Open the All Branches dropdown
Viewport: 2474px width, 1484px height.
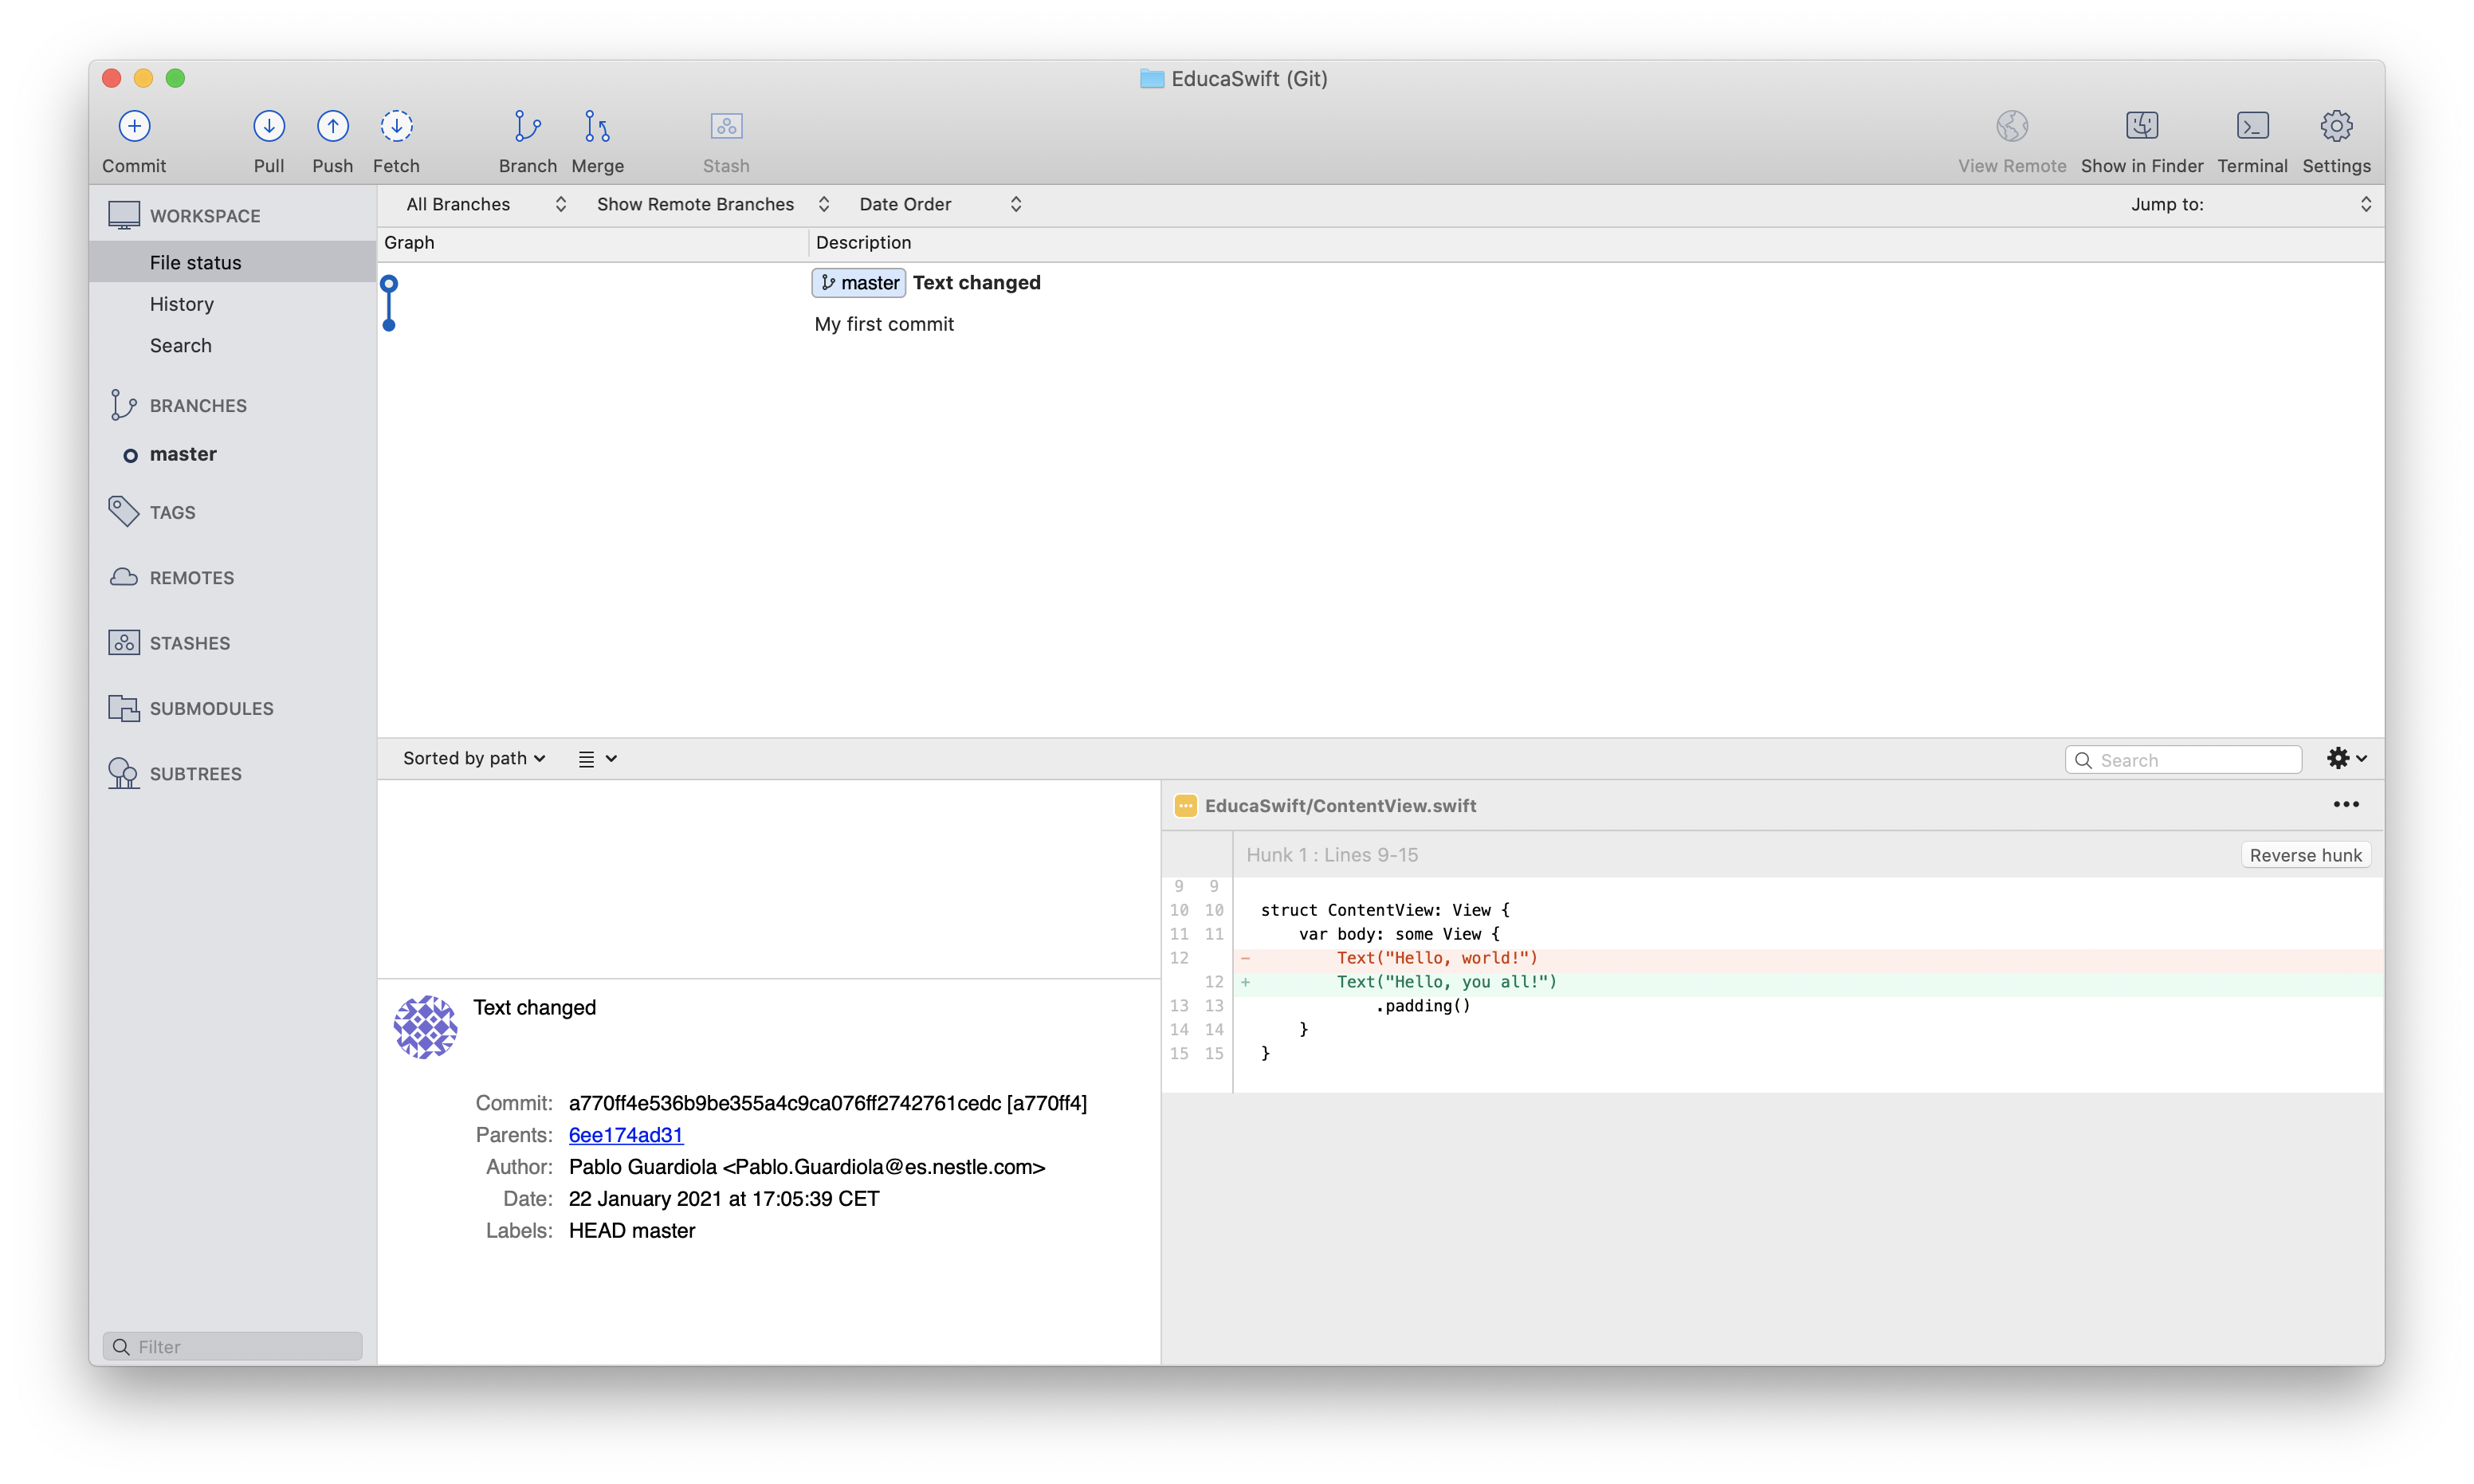(x=486, y=204)
